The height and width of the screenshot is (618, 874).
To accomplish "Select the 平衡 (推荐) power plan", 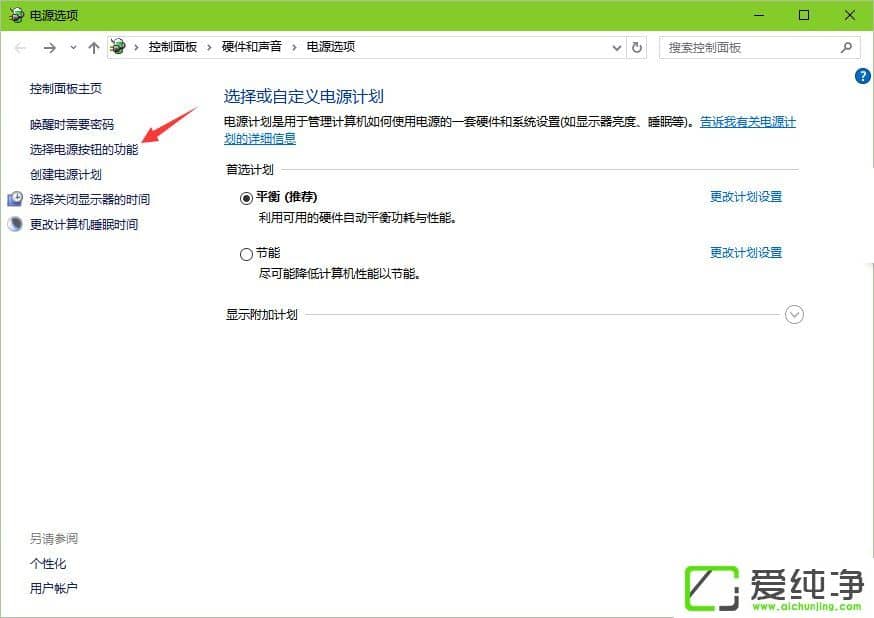I will point(246,198).
